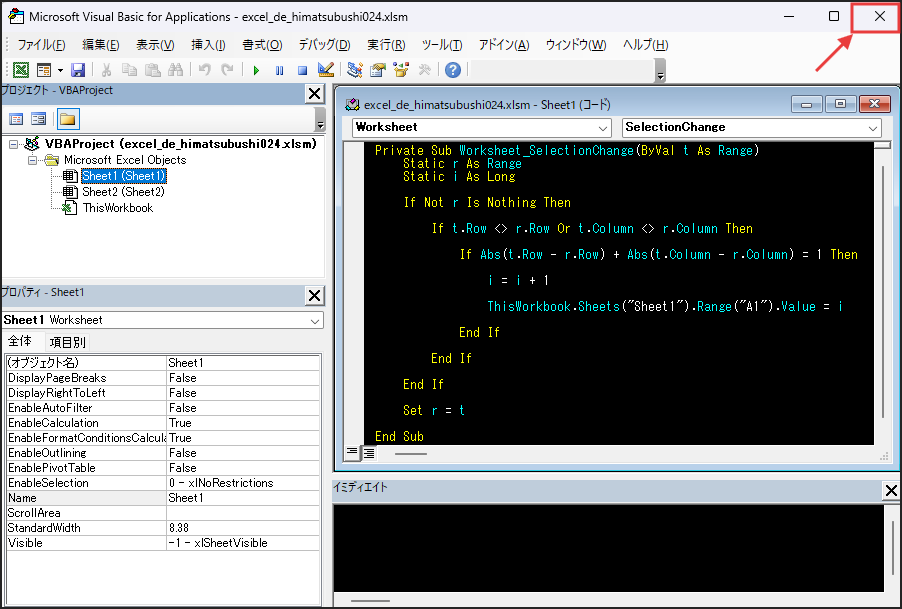Open the Sheet1 Worksheet object dropdown
Image resolution: width=902 pixels, height=609 pixels.
coord(315,321)
